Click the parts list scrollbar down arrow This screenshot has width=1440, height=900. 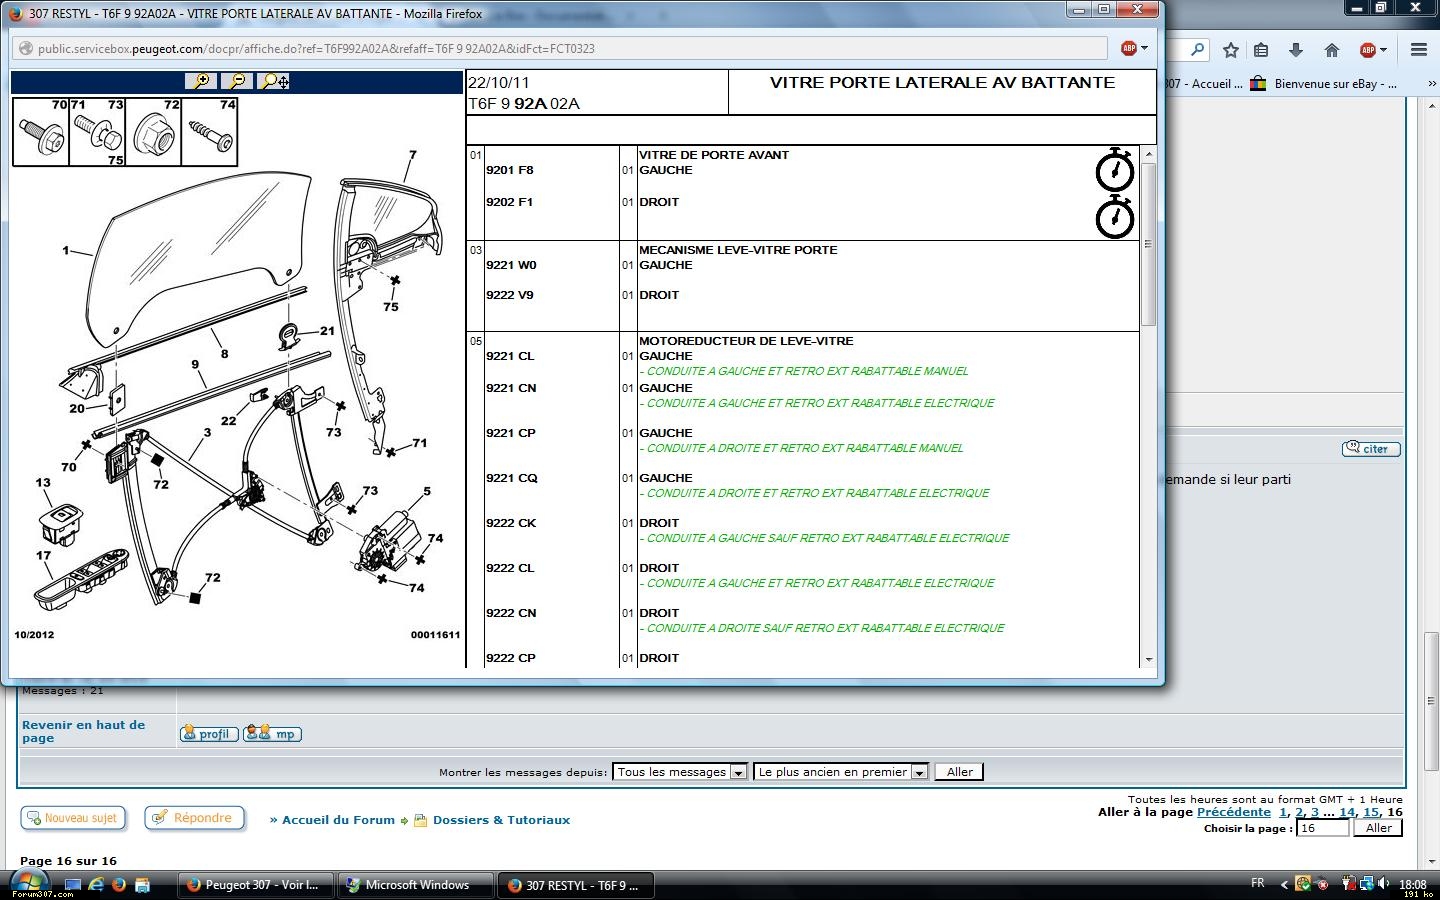point(1148,660)
